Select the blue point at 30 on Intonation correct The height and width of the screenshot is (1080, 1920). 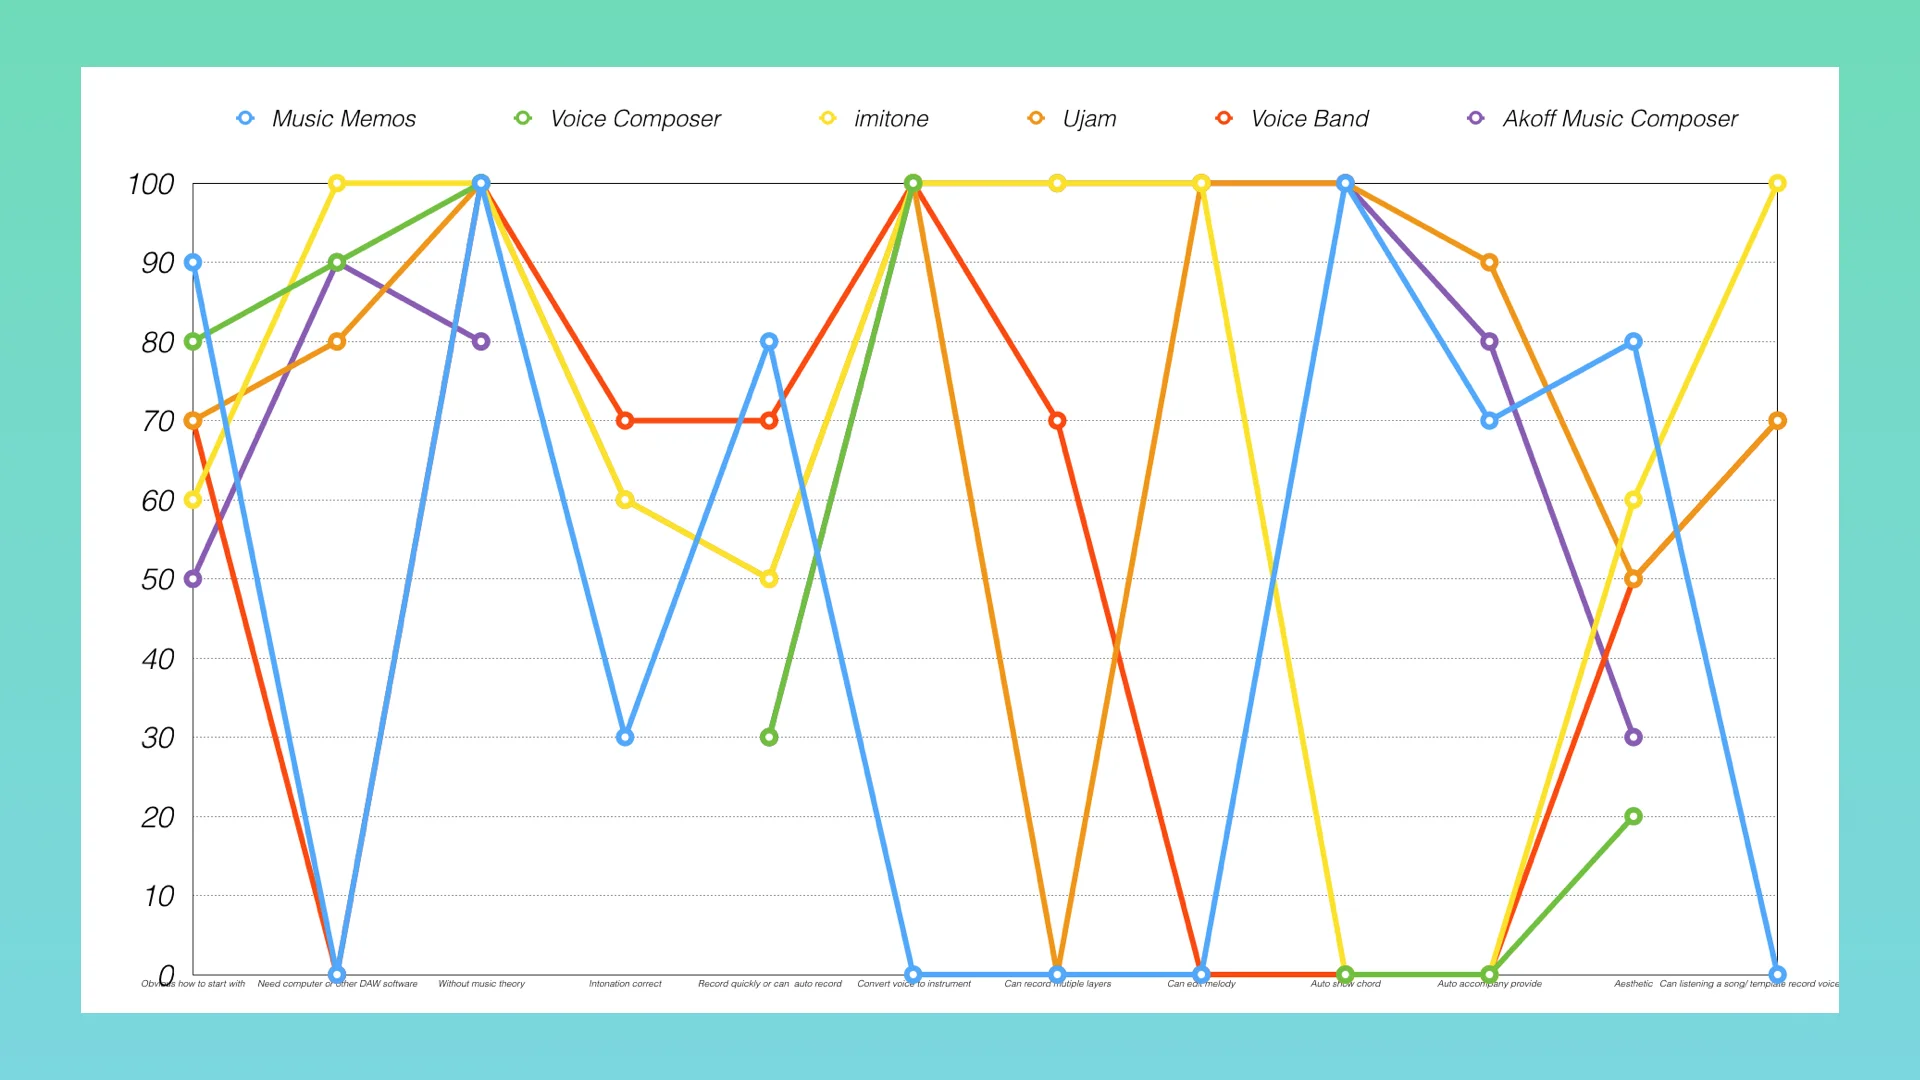click(x=625, y=737)
